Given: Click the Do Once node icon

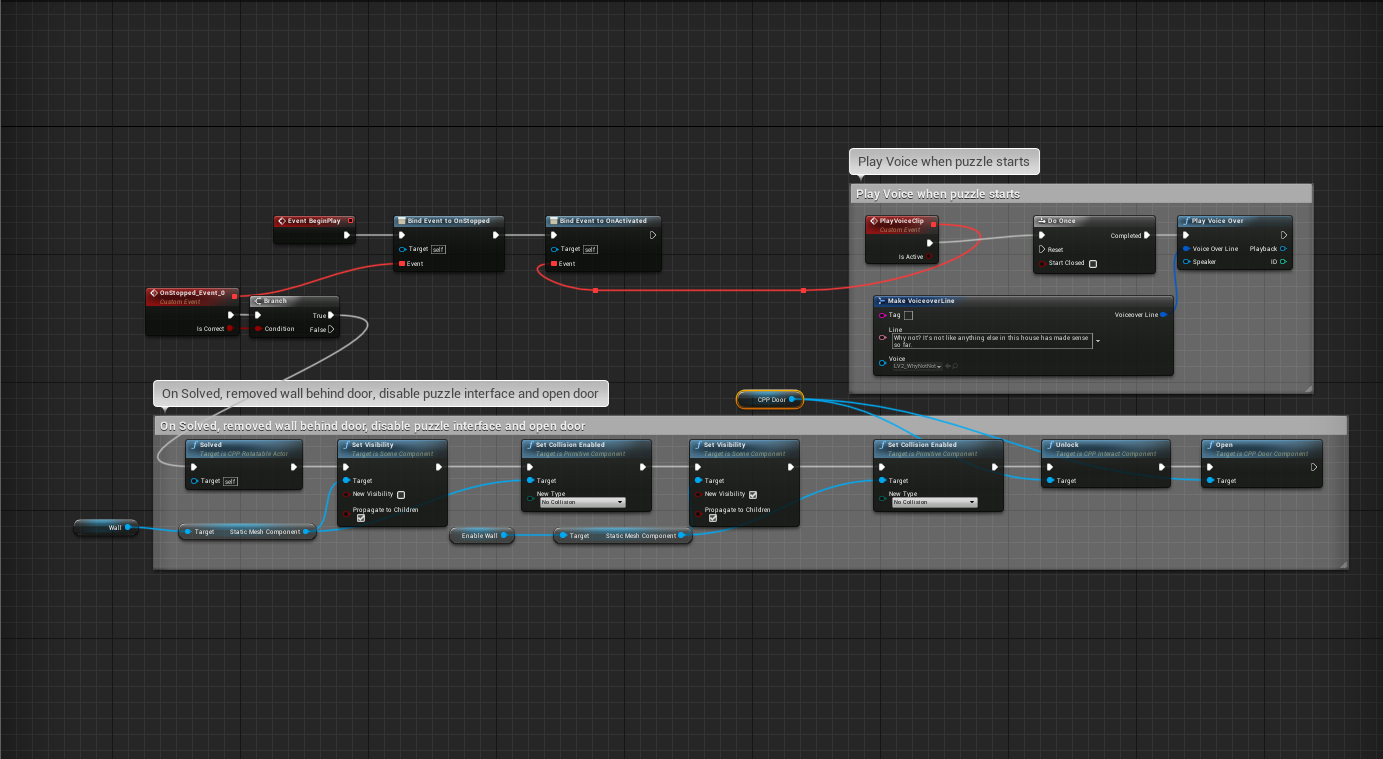Looking at the screenshot, I should coord(1041,221).
